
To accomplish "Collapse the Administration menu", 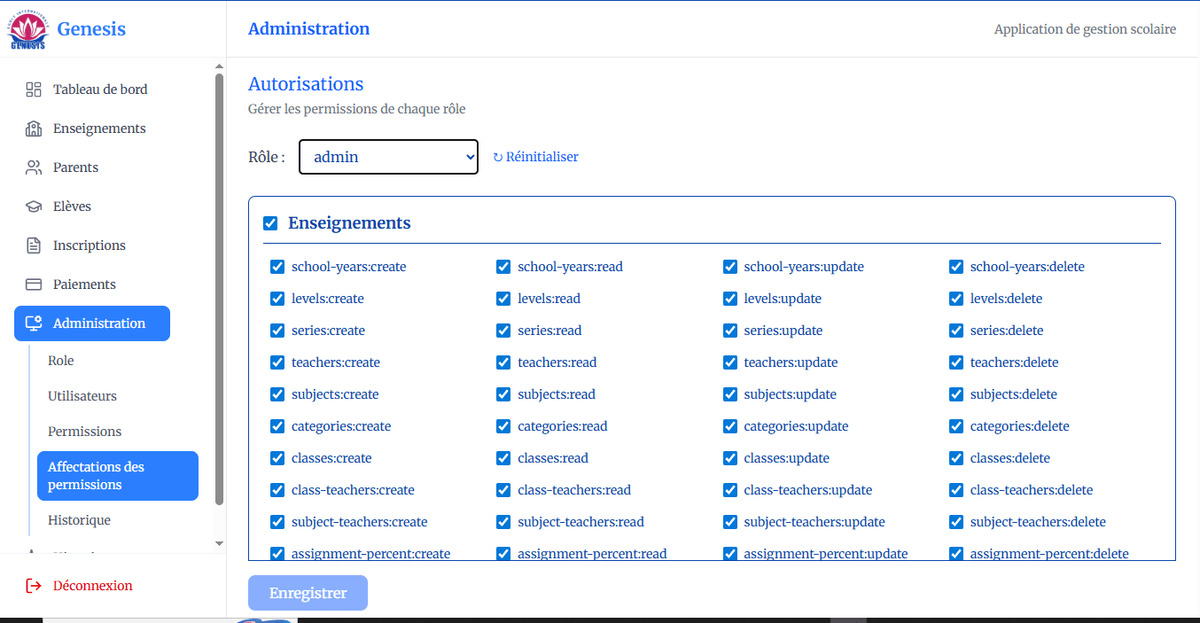I will pos(92,323).
